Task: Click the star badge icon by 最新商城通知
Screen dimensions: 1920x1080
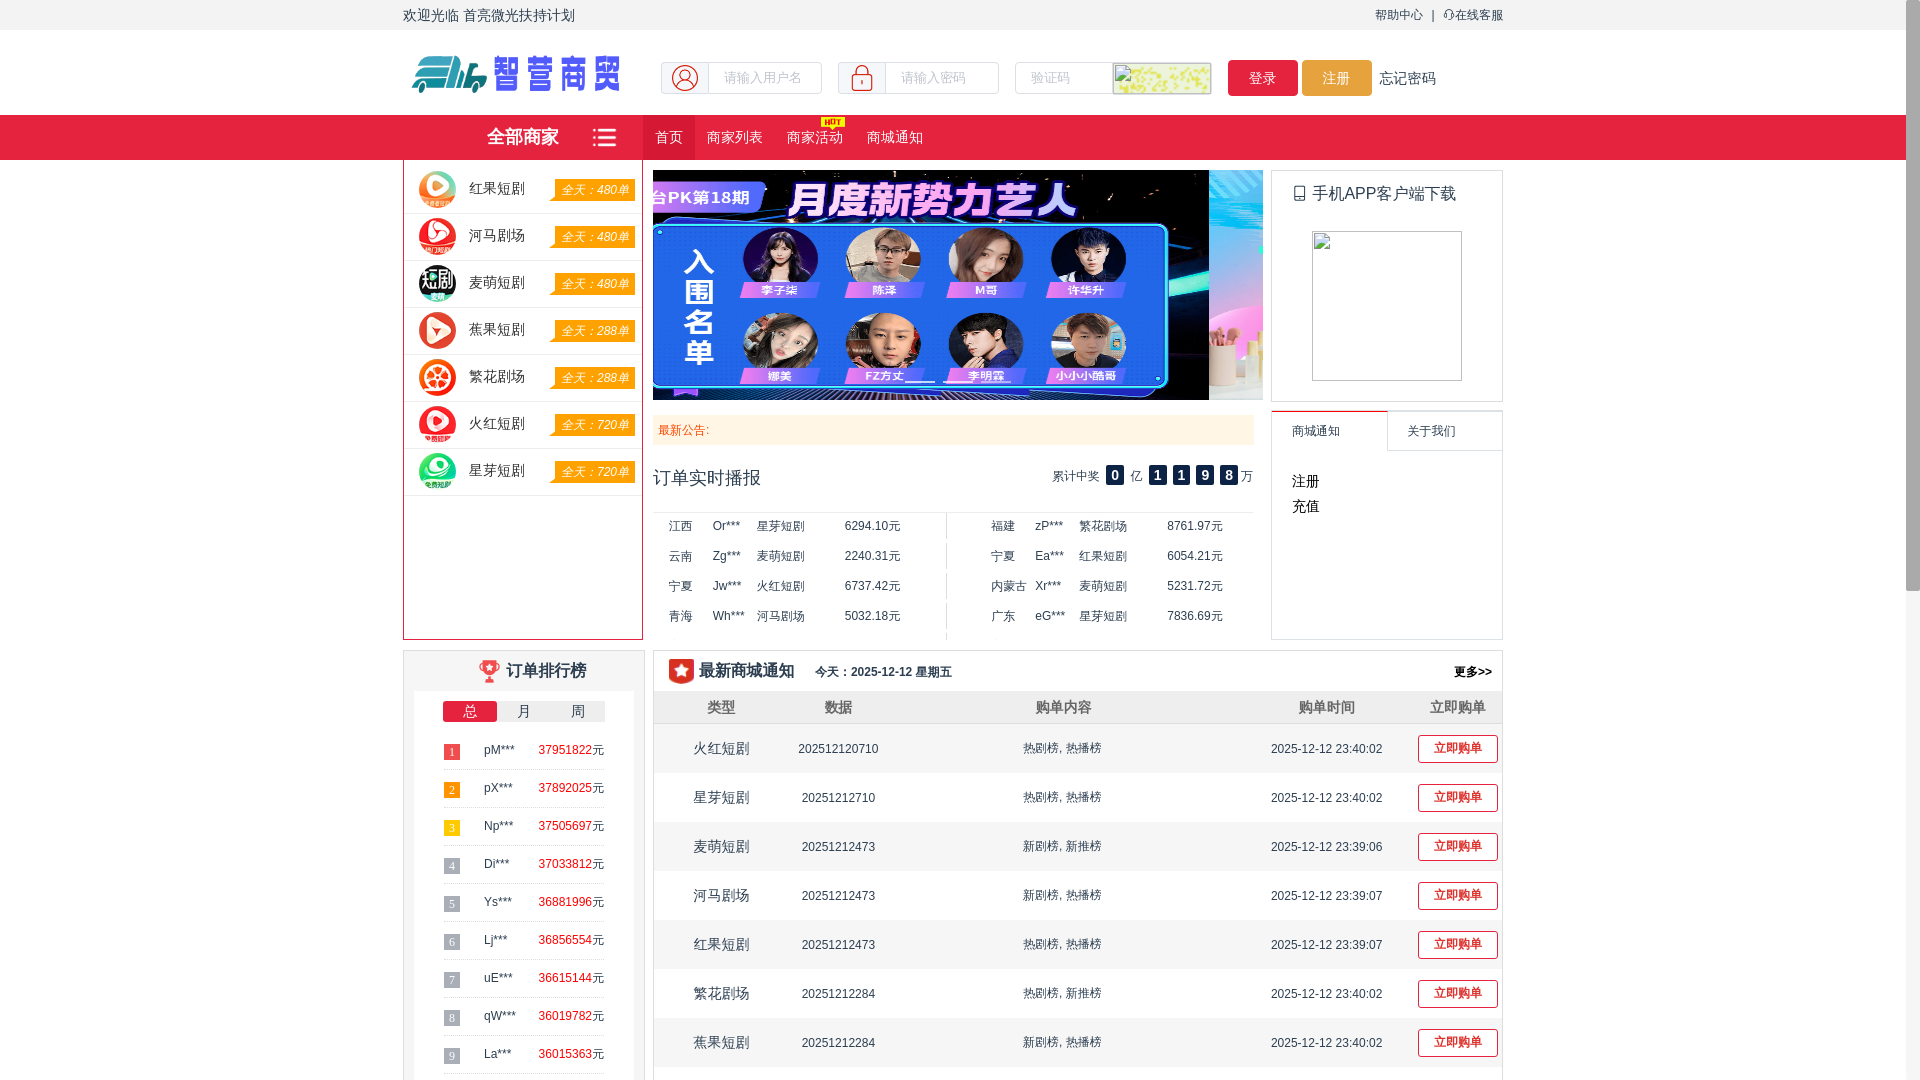Action: [681, 671]
